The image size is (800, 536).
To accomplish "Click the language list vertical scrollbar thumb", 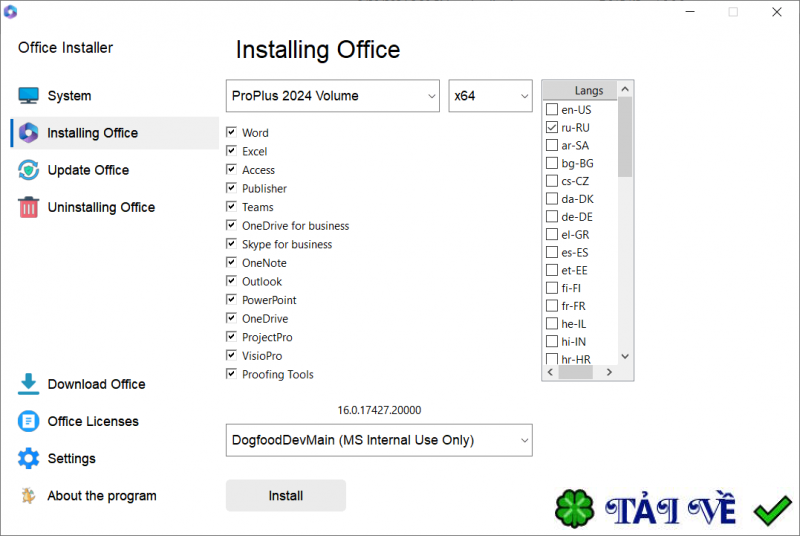I will click(625, 137).
